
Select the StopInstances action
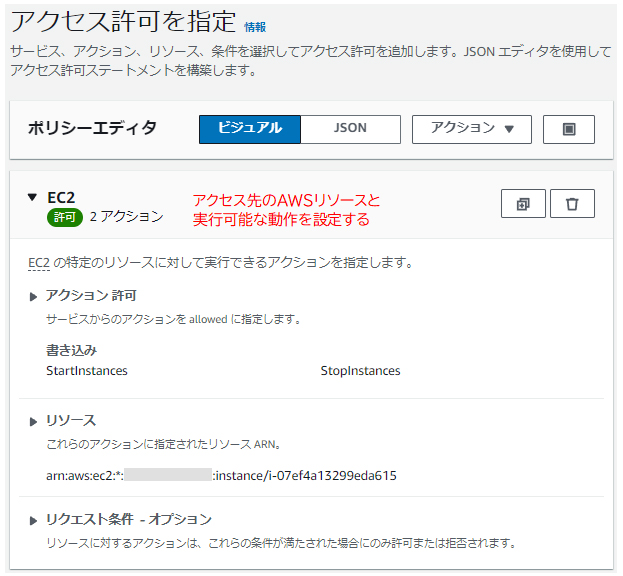point(360,371)
